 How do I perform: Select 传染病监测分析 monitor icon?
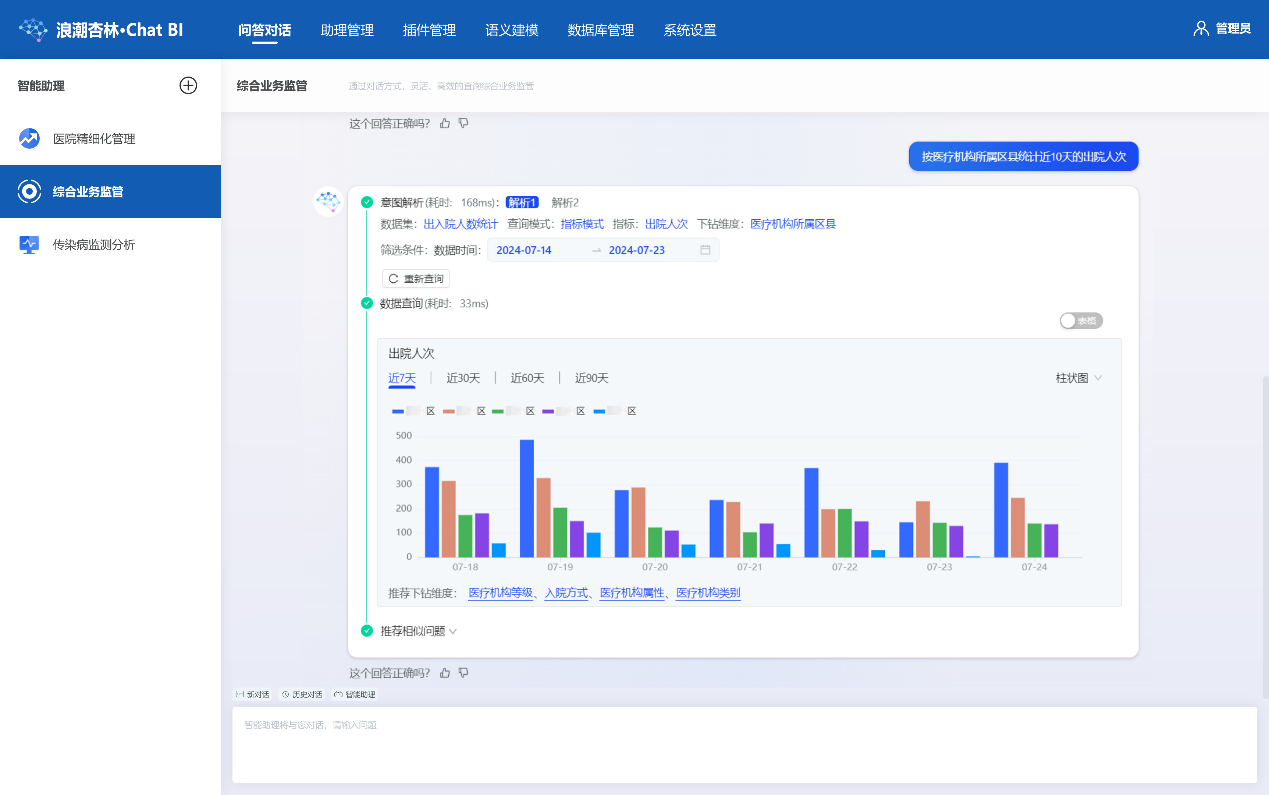29,244
